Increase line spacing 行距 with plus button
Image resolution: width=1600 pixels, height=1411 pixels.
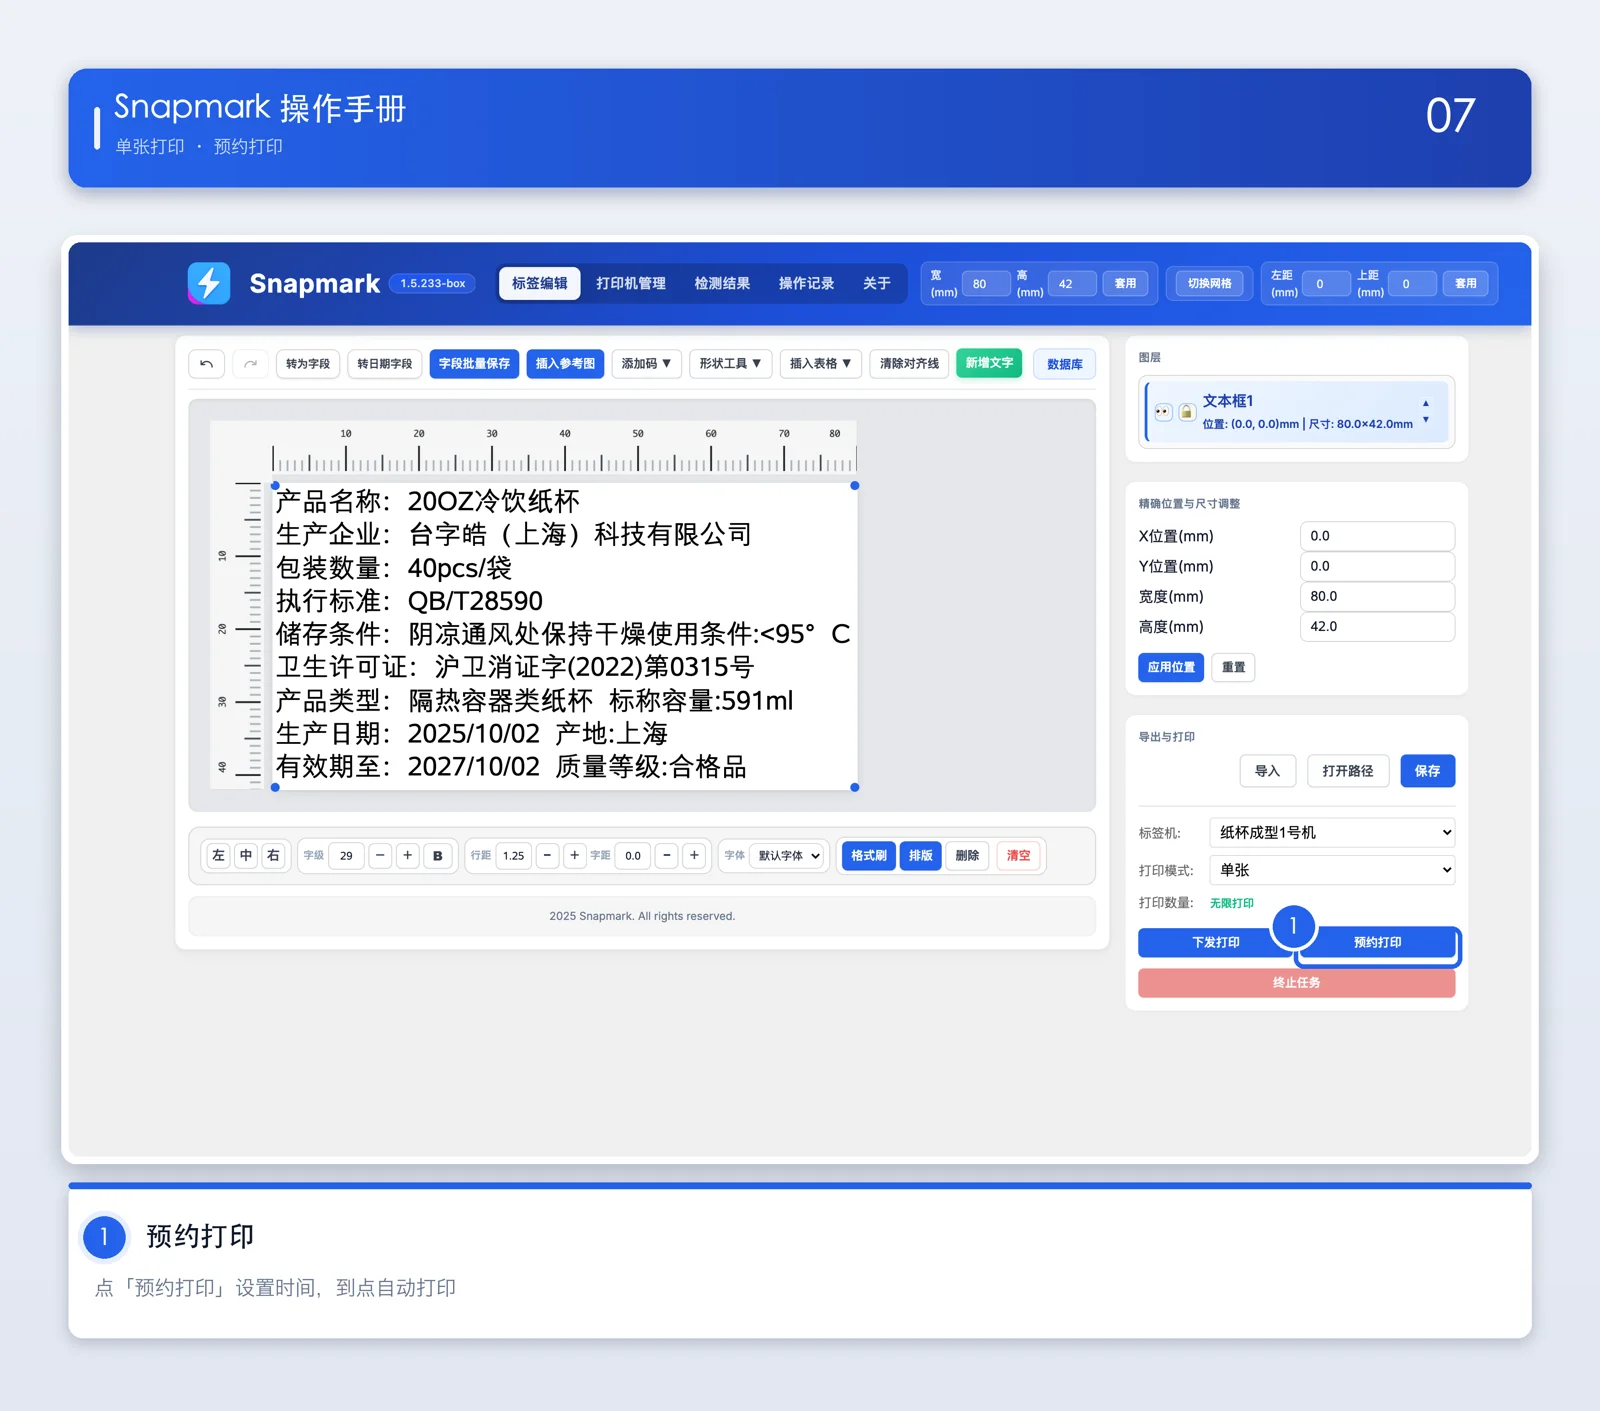click(574, 856)
